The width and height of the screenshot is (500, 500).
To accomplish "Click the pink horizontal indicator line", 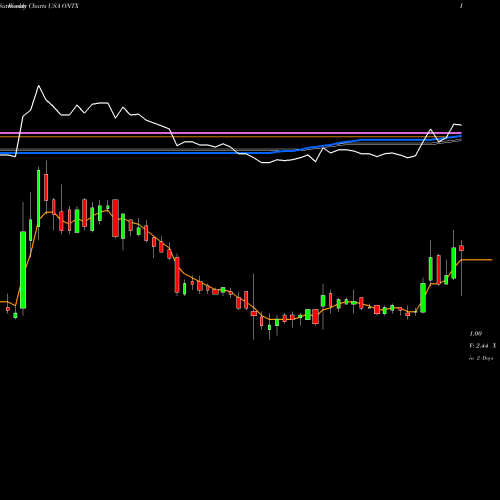I will (231, 133).
